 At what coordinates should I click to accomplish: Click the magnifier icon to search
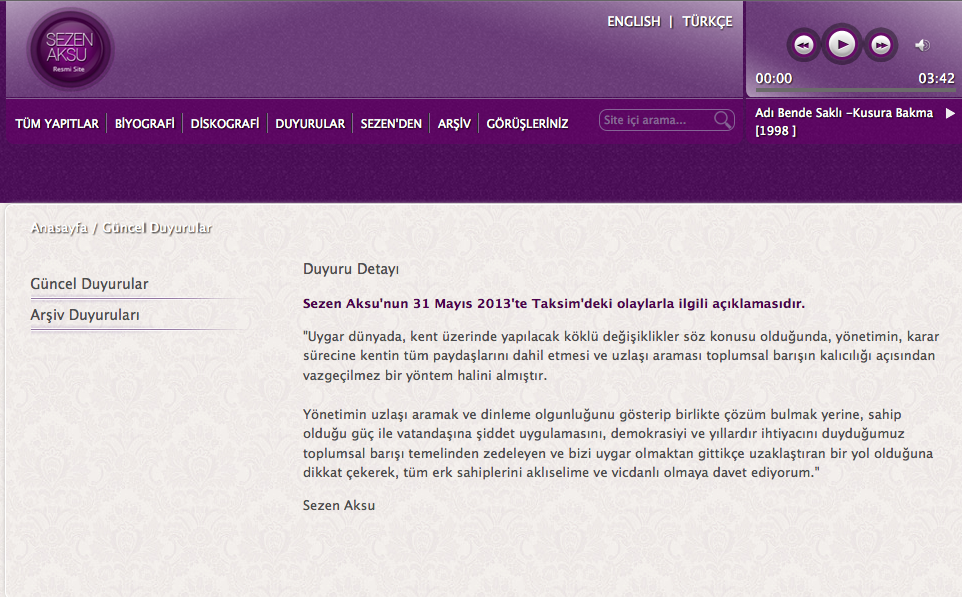pos(722,119)
